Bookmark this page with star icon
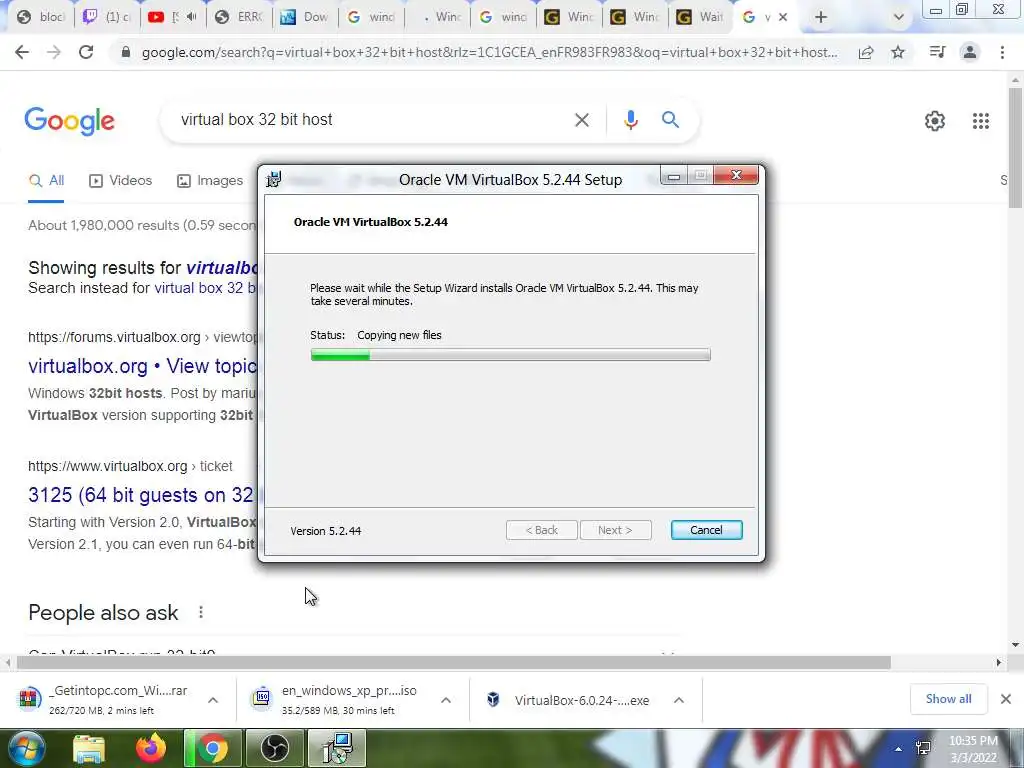 point(898,52)
